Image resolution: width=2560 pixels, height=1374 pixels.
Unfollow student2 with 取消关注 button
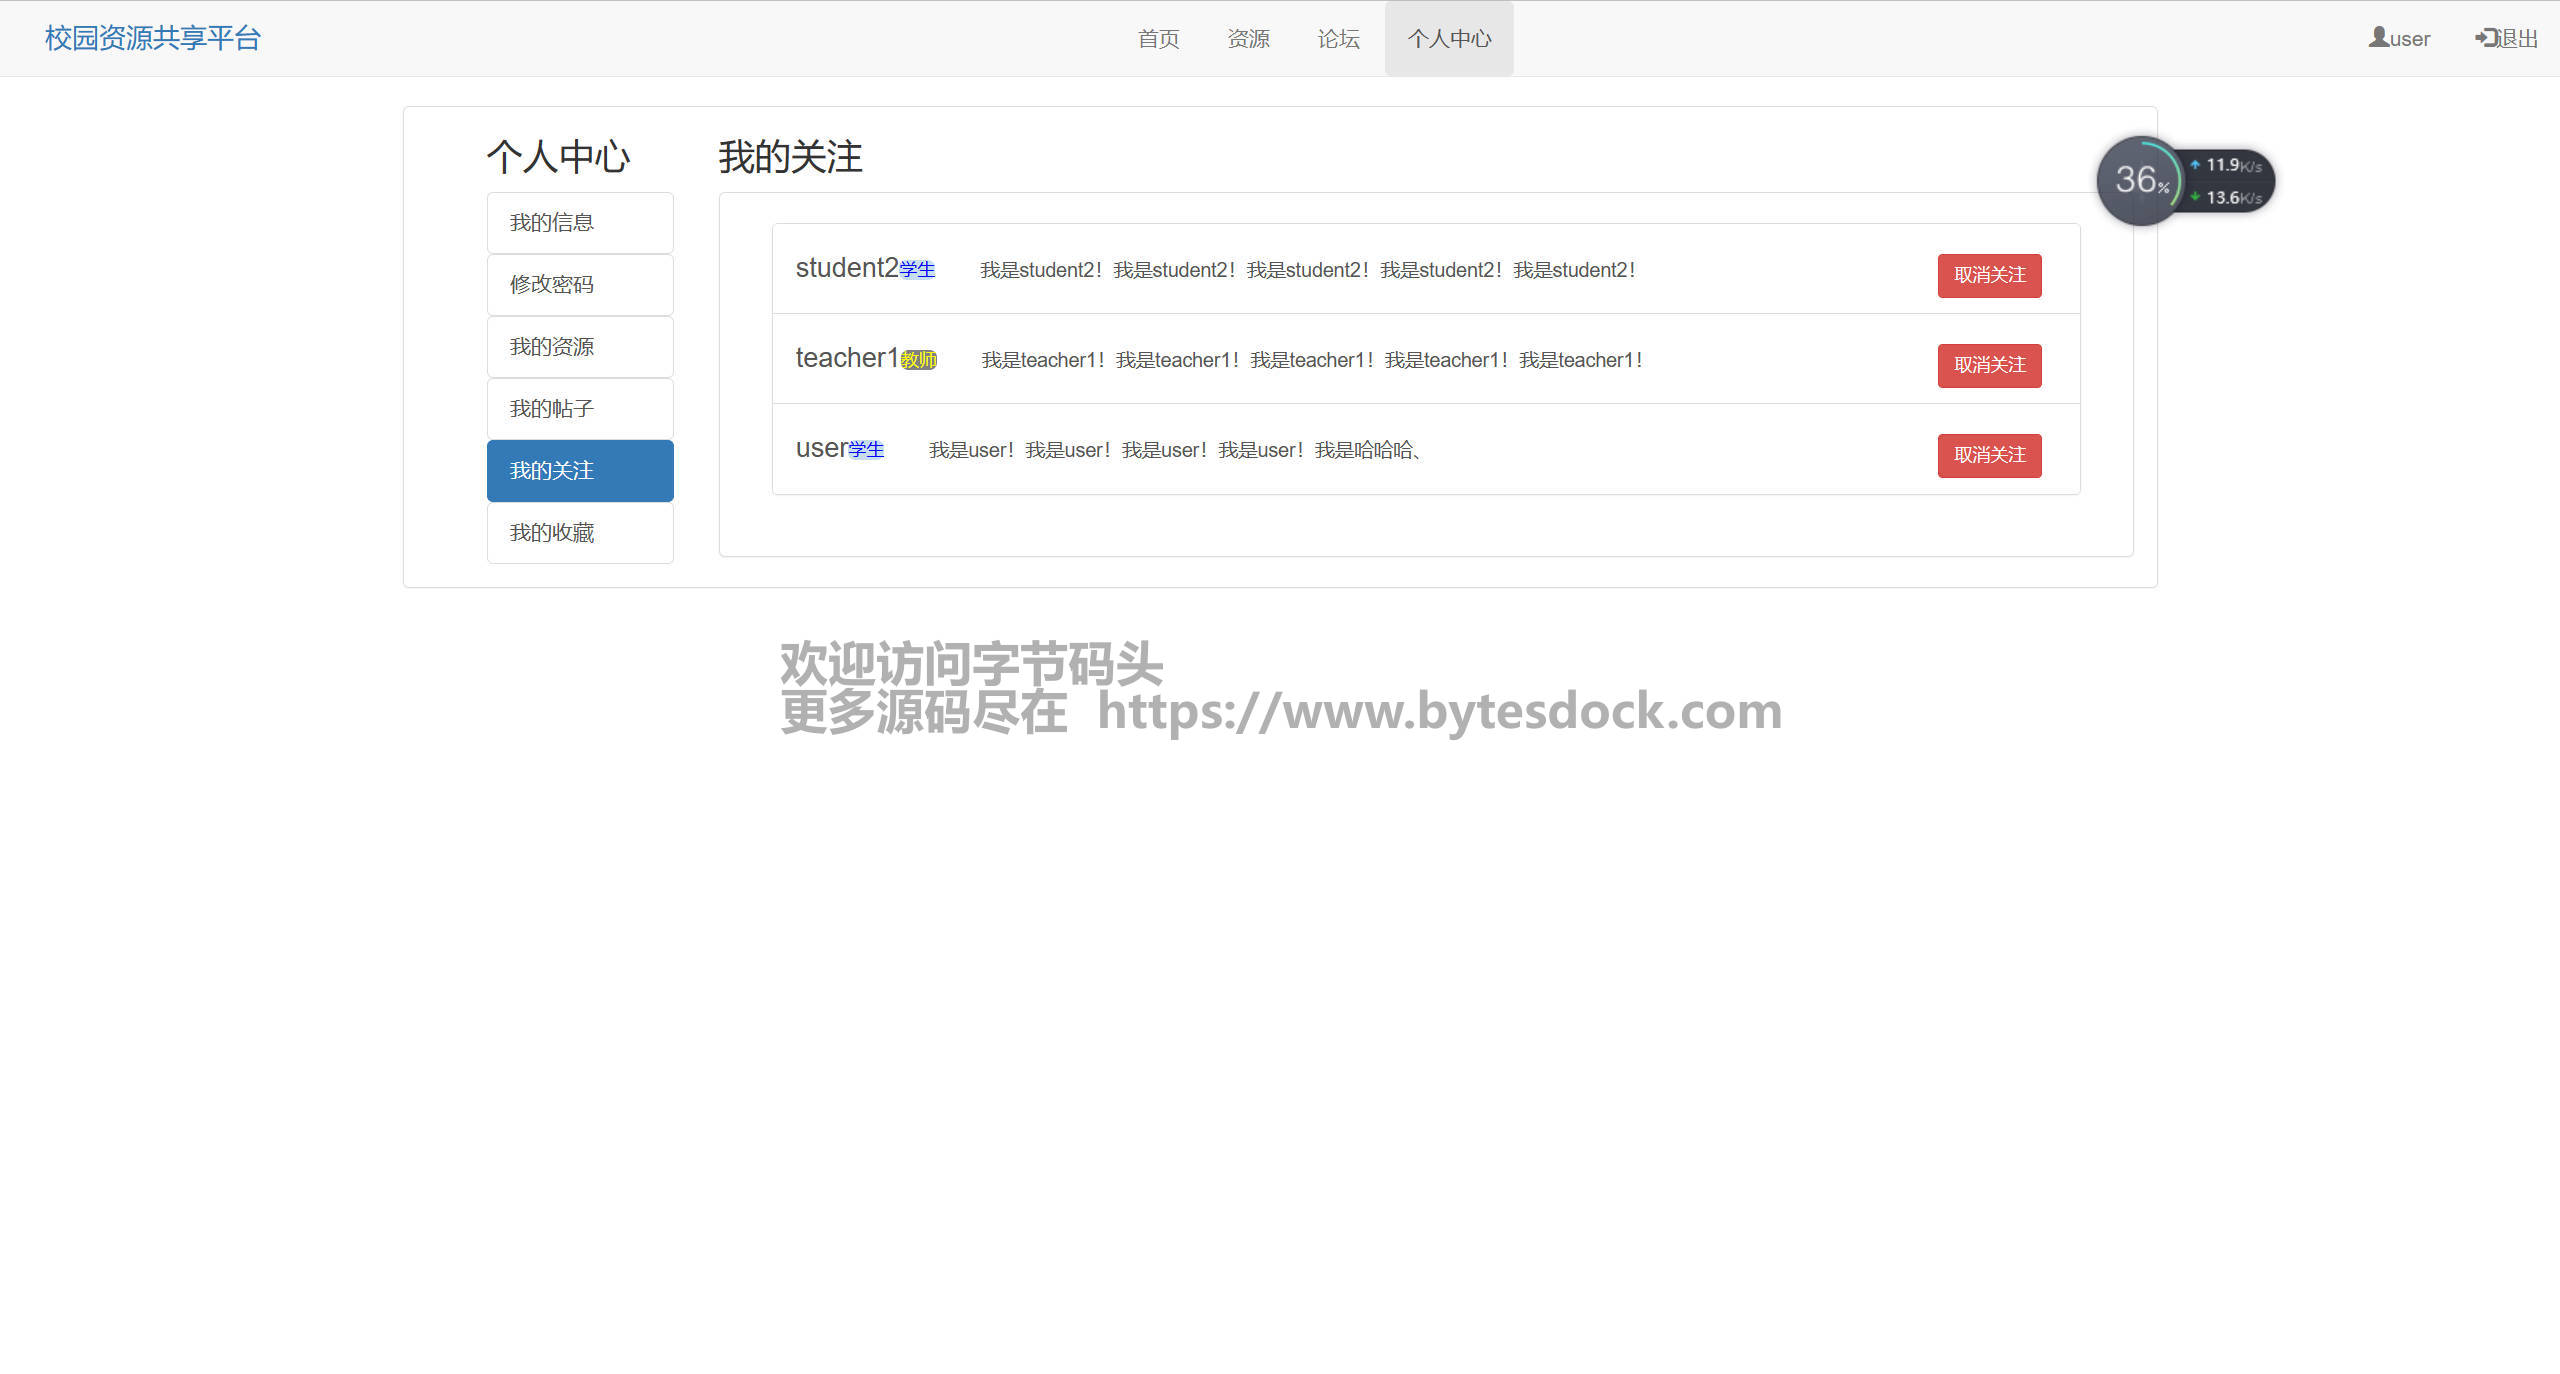click(1989, 275)
